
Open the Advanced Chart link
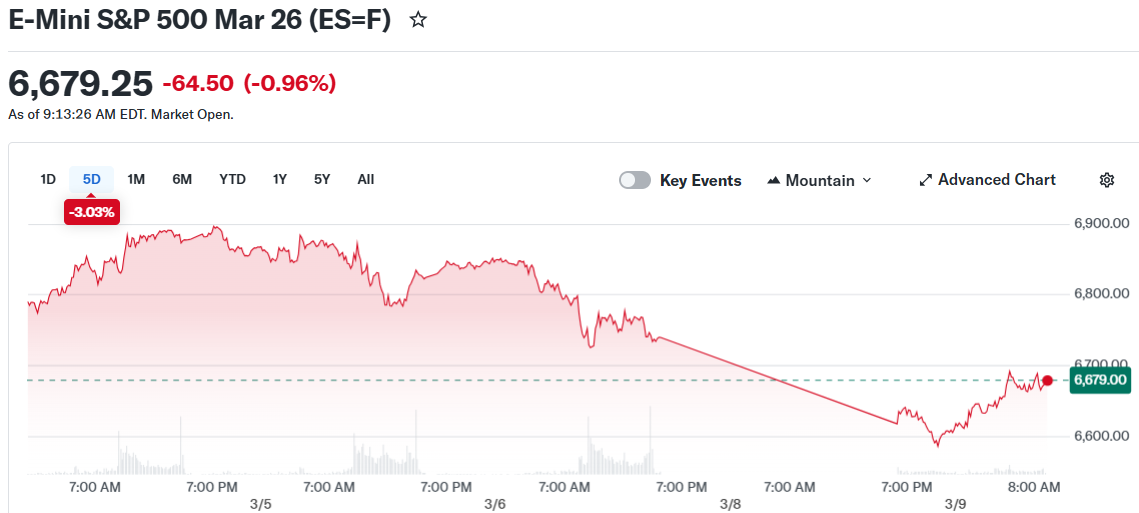coord(996,180)
